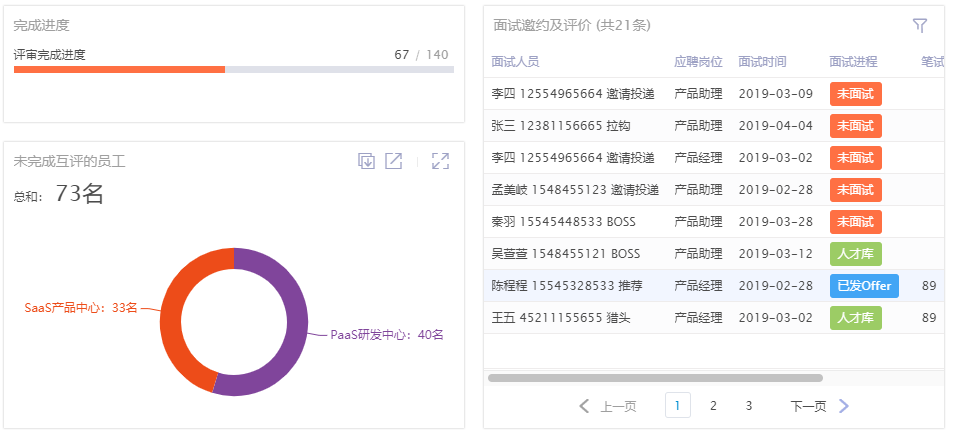Image resolution: width=956 pixels, height=432 pixels.
Task: Select page 2 in pagination
Action: click(x=713, y=406)
